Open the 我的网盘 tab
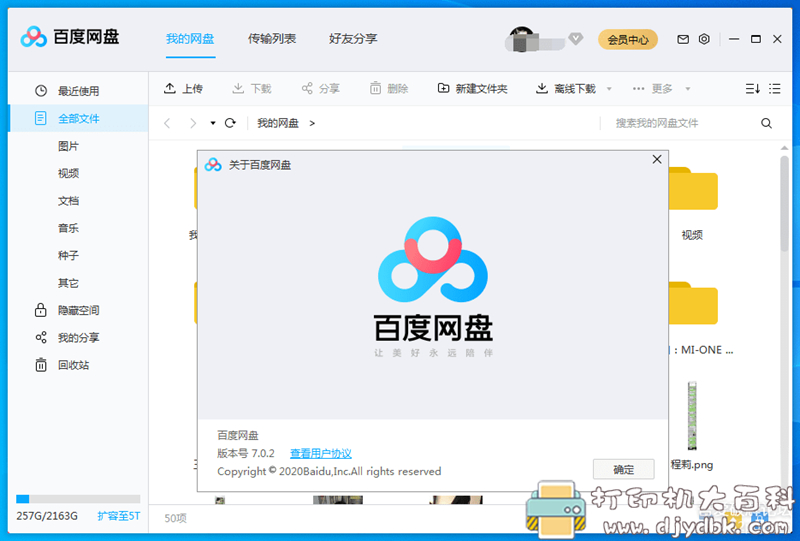 point(190,39)
